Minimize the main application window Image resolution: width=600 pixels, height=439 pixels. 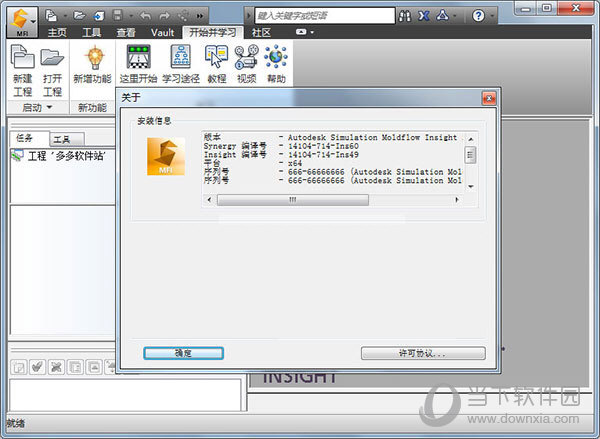pyautogui.click(x=526, y=8)
